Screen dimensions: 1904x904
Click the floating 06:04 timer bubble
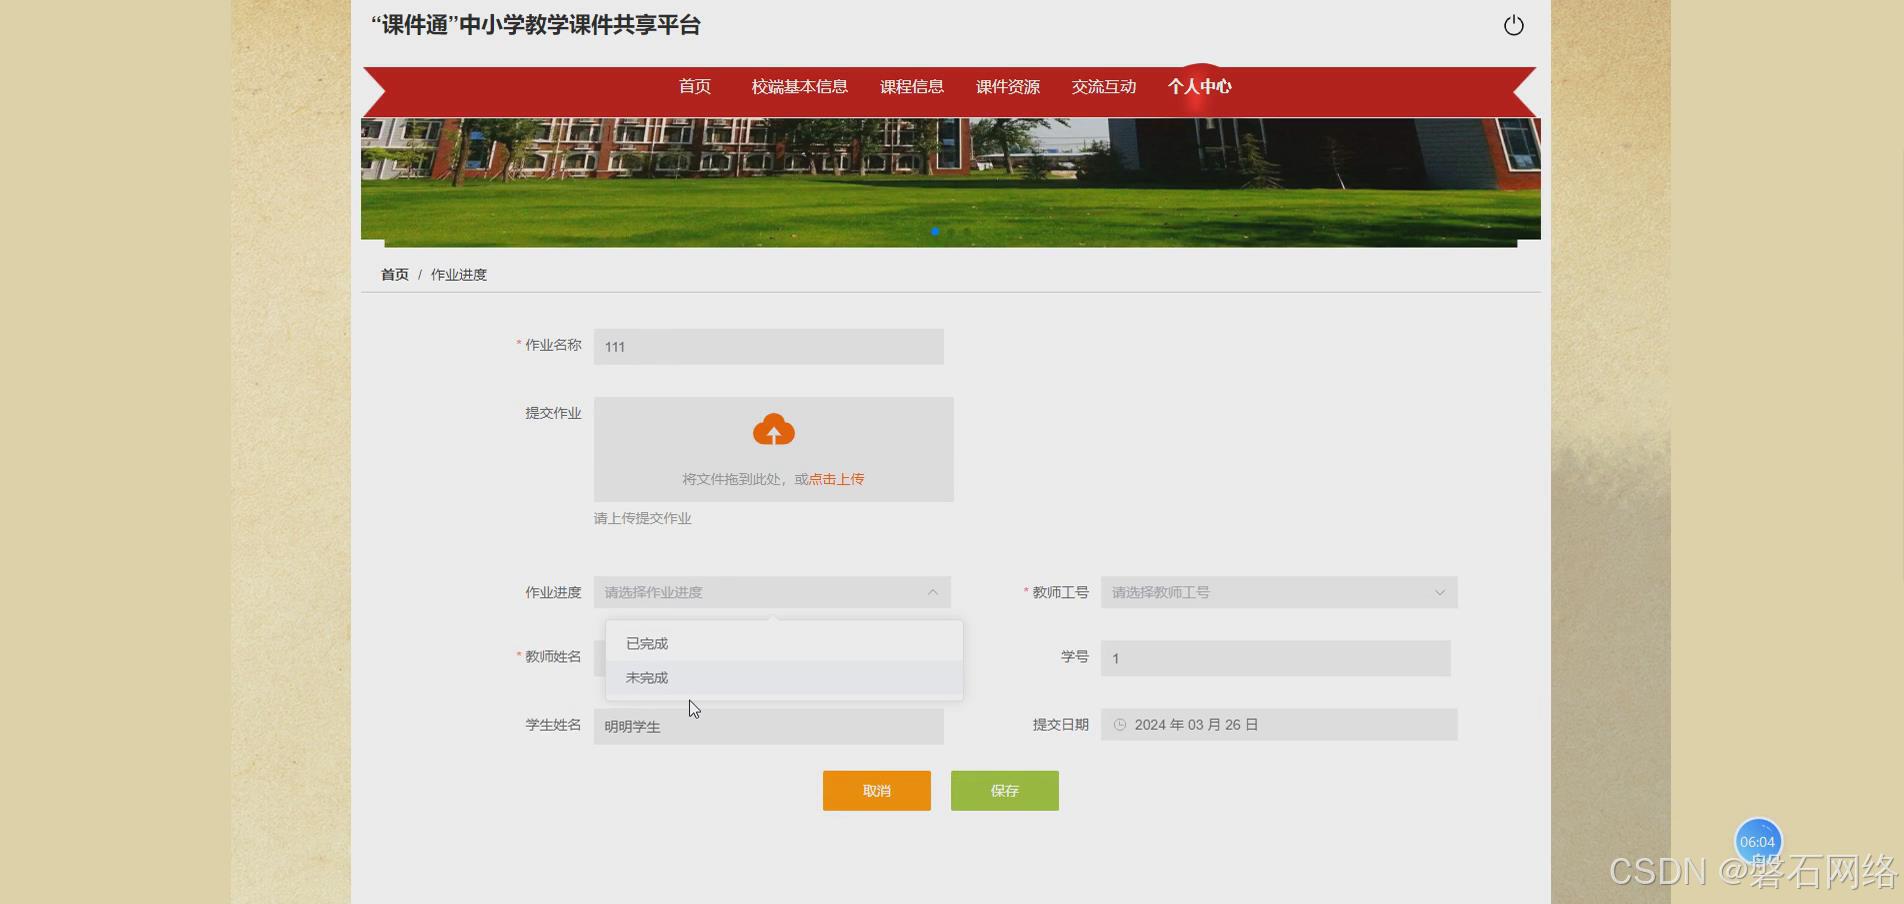click(x=1757, y=841)
